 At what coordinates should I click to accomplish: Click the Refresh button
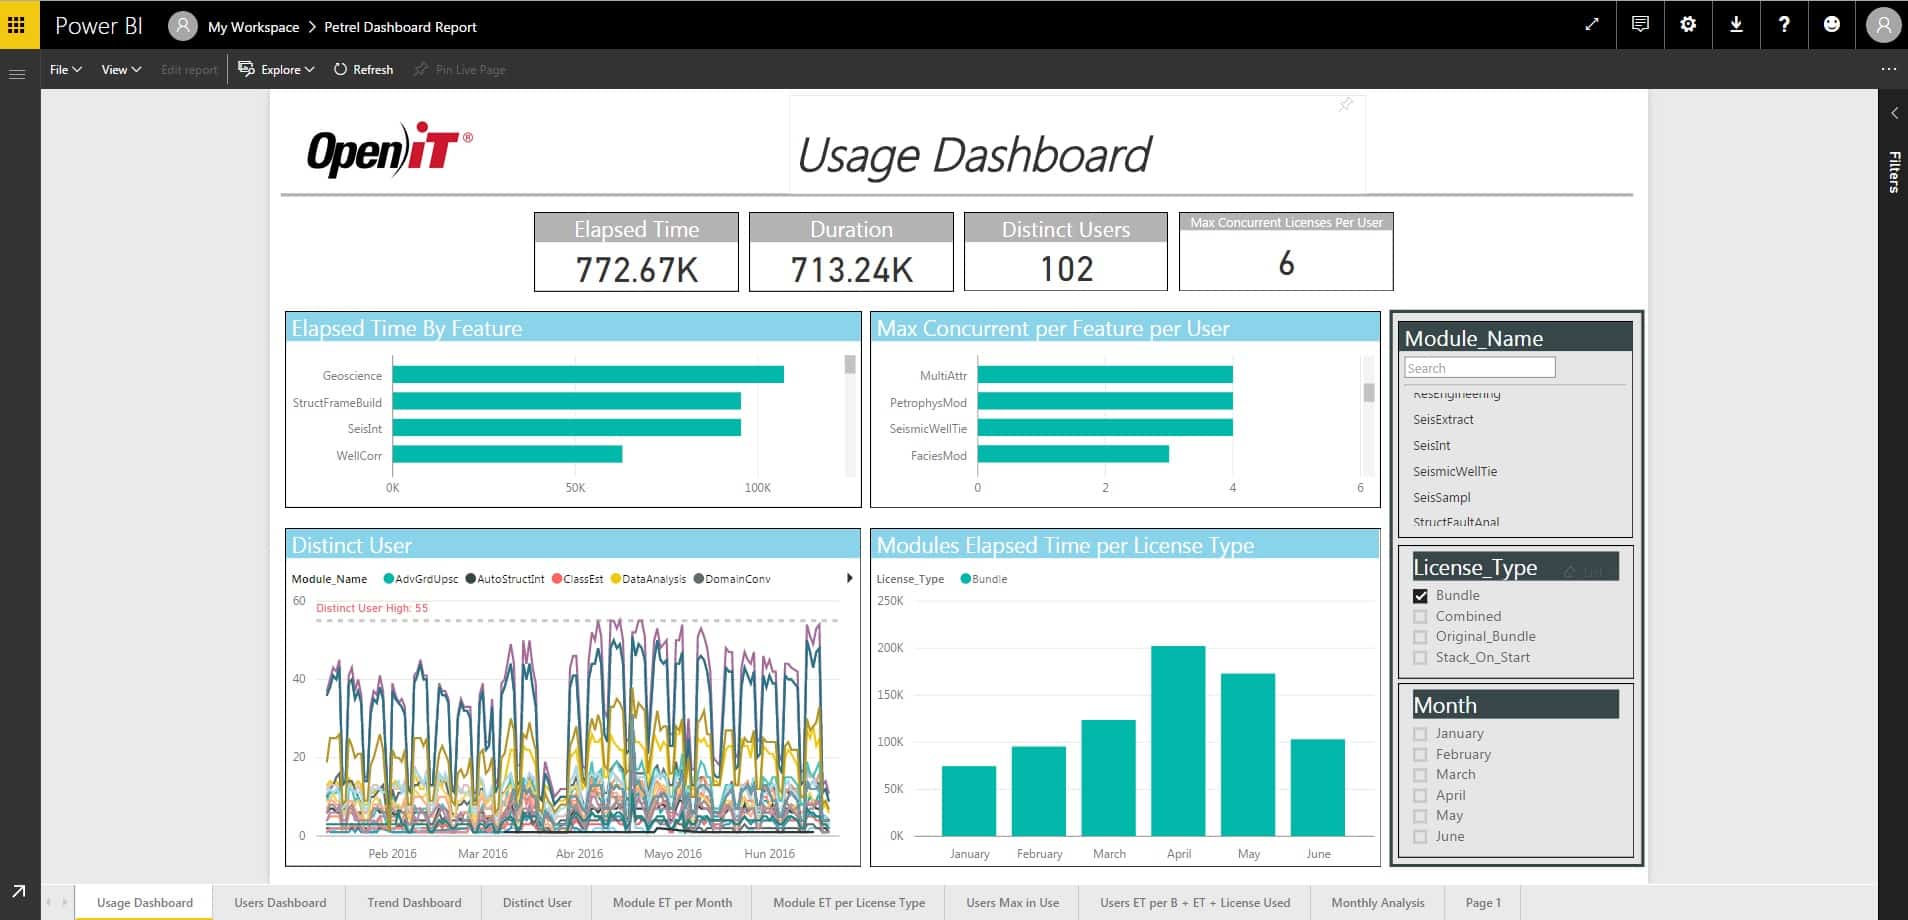click(363, 70)
